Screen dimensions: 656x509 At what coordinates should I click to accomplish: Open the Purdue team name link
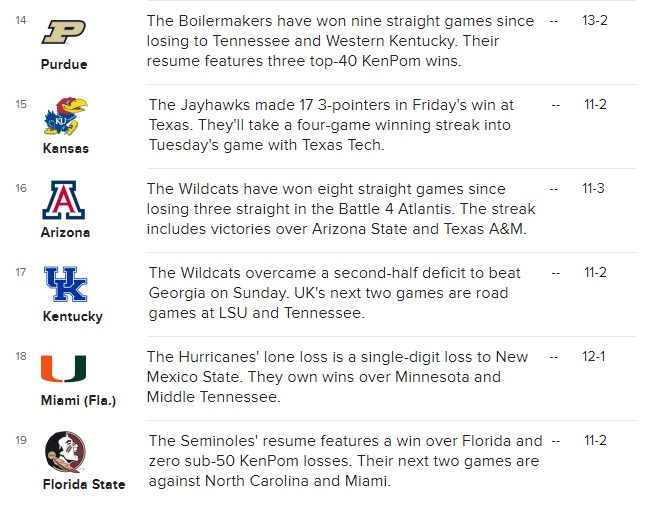(64, 64)
